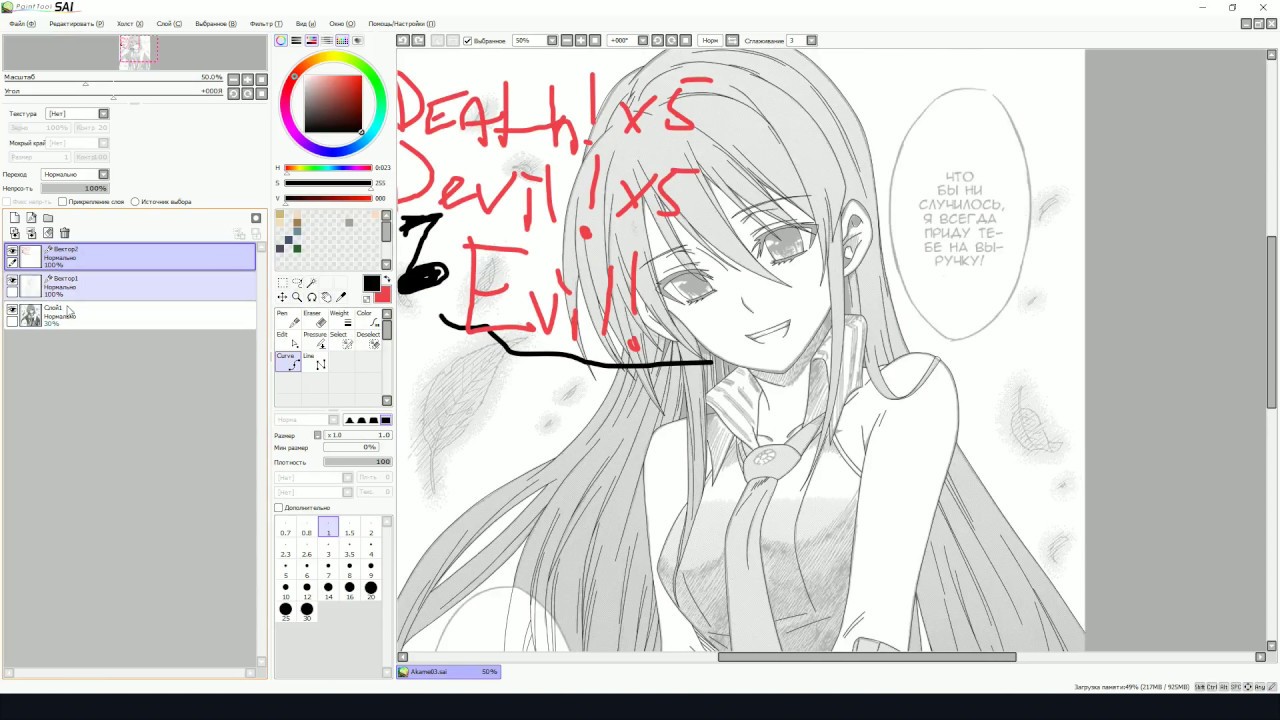Screen dimensions: 1280x720
Task: Click the canvas horizontal scrollbar
Action: (x=867, y=657)
